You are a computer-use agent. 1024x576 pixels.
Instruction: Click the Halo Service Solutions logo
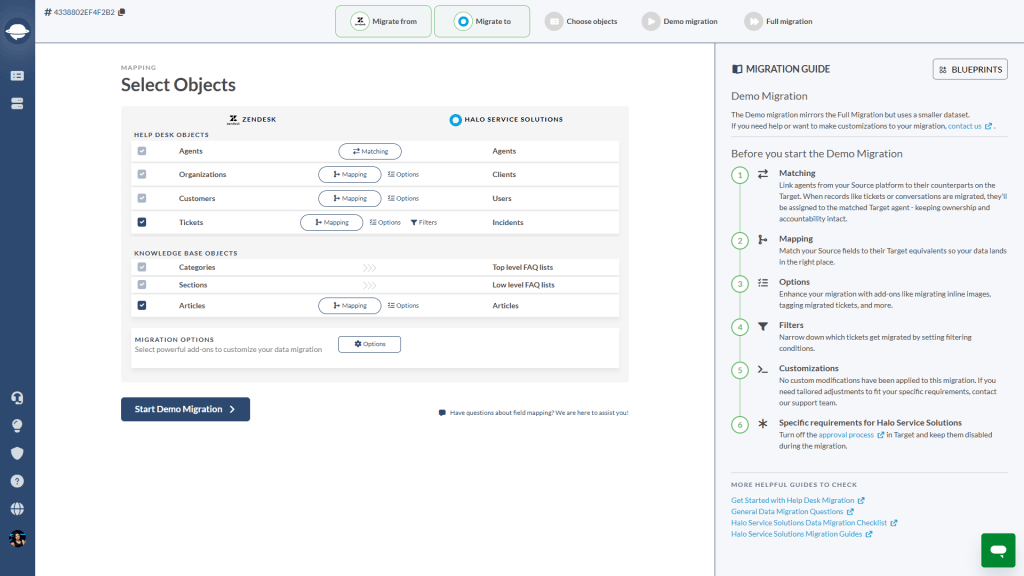point(455,120)
